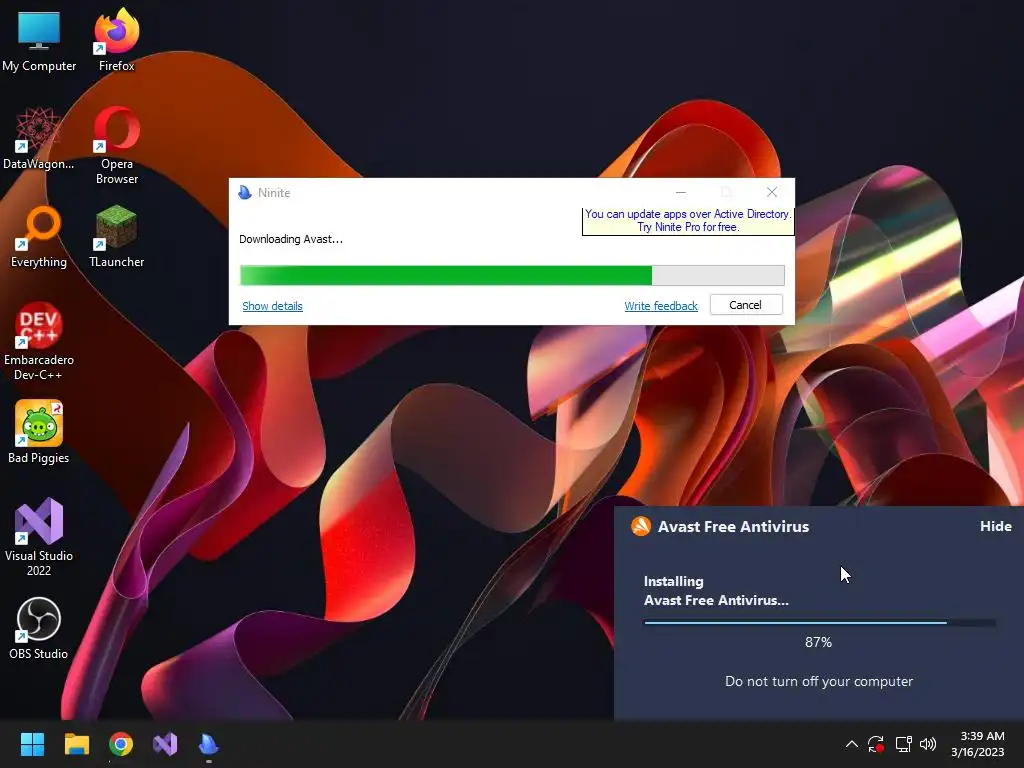Click Do not turn off your computer text
This screenshot has width=1024, height=768.
point(819,681)
